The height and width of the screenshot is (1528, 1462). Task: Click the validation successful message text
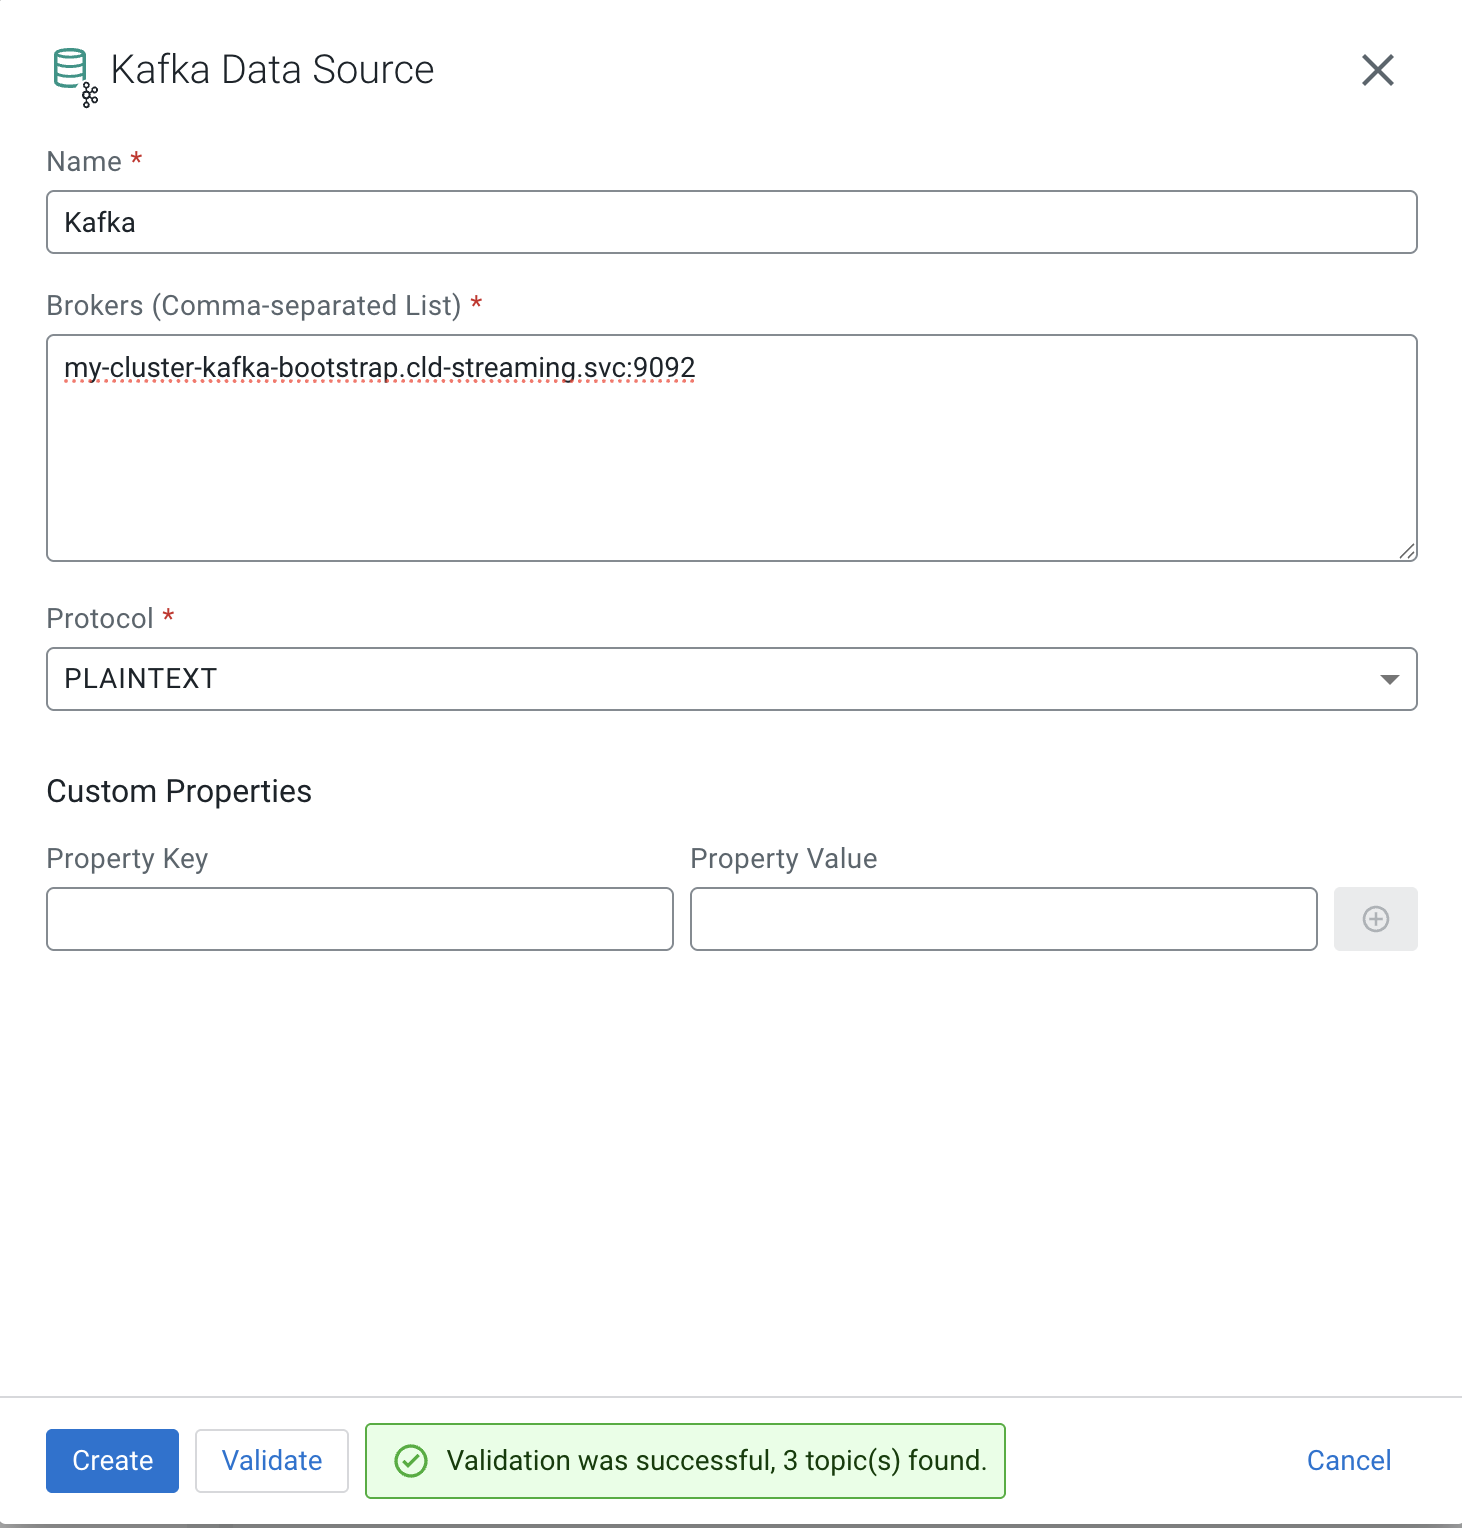pyautogui.click(x=716, y=1461)
